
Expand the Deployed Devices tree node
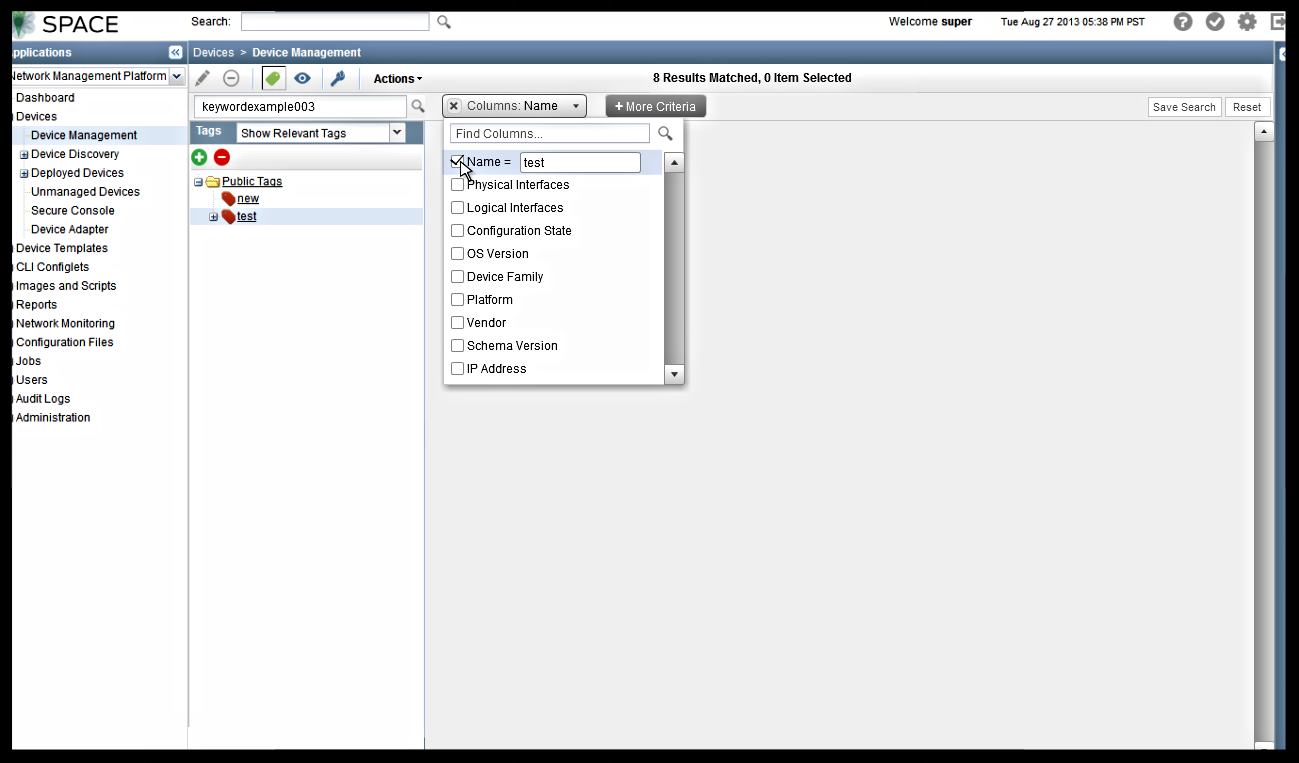[24, 174]
